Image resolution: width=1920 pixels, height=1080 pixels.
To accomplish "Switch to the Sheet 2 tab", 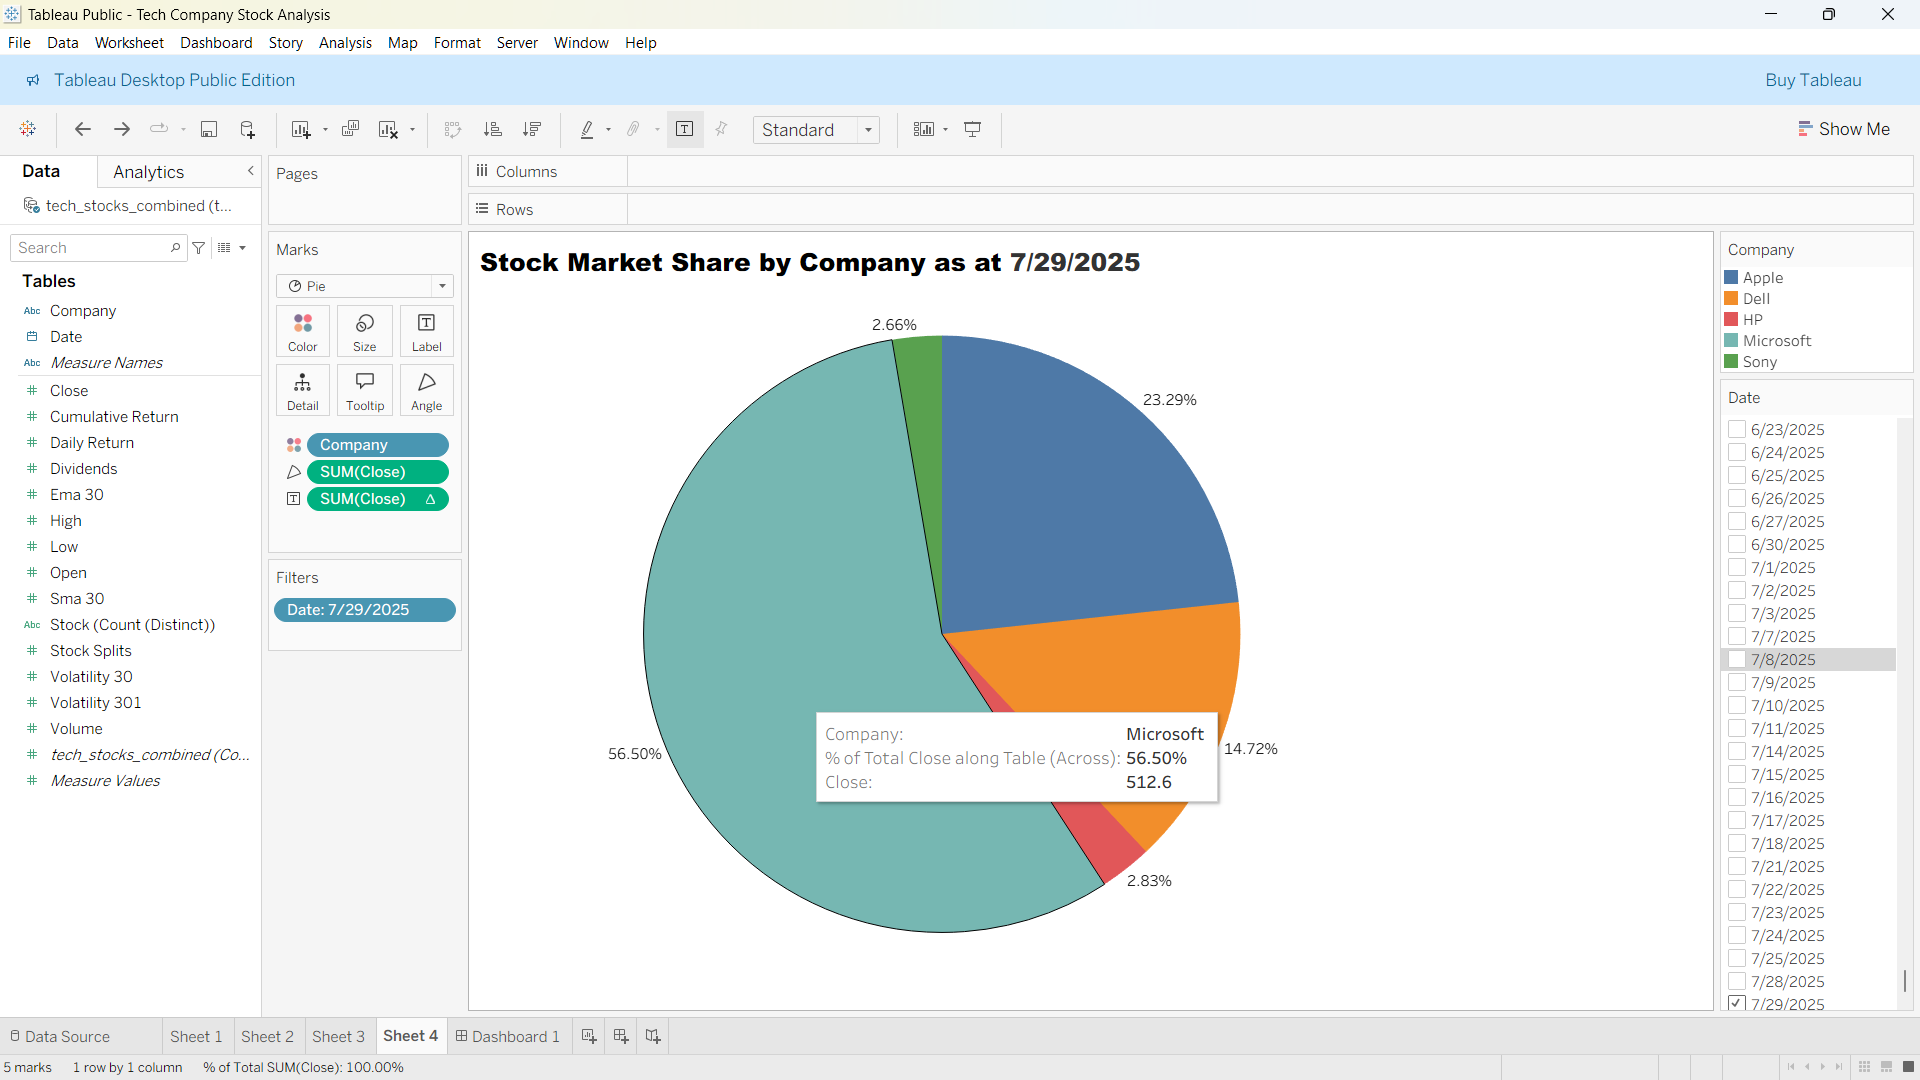I will (x=267, y=1036).
